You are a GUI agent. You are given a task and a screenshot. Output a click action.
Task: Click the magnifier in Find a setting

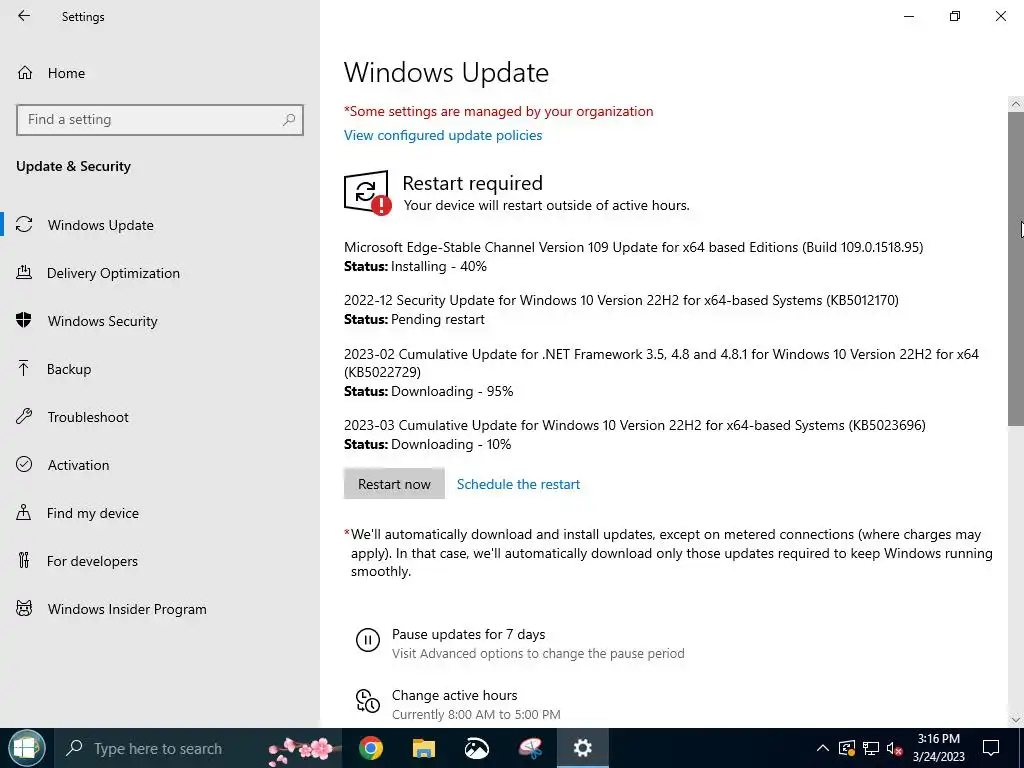pyautogui.click(x=289, y=120)
